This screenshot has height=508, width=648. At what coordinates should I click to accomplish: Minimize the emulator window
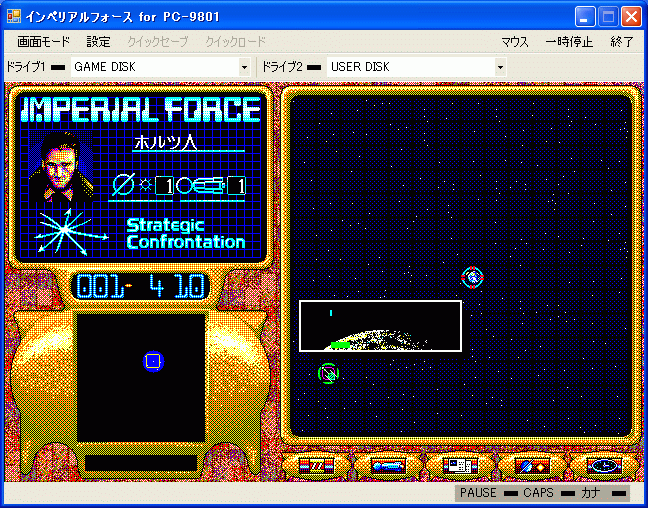pos(584,17)
